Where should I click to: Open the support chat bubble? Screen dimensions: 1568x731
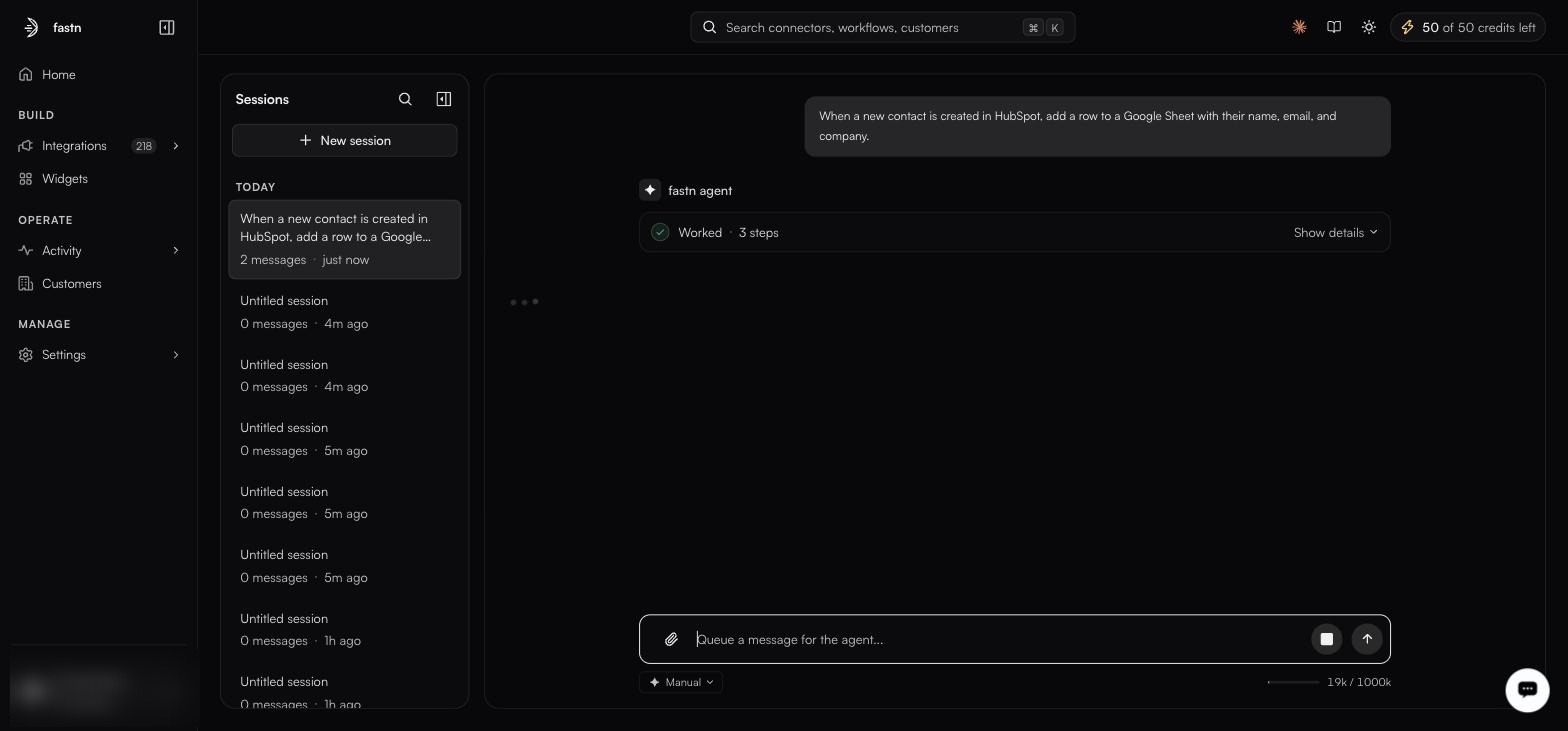[1527, 689]
